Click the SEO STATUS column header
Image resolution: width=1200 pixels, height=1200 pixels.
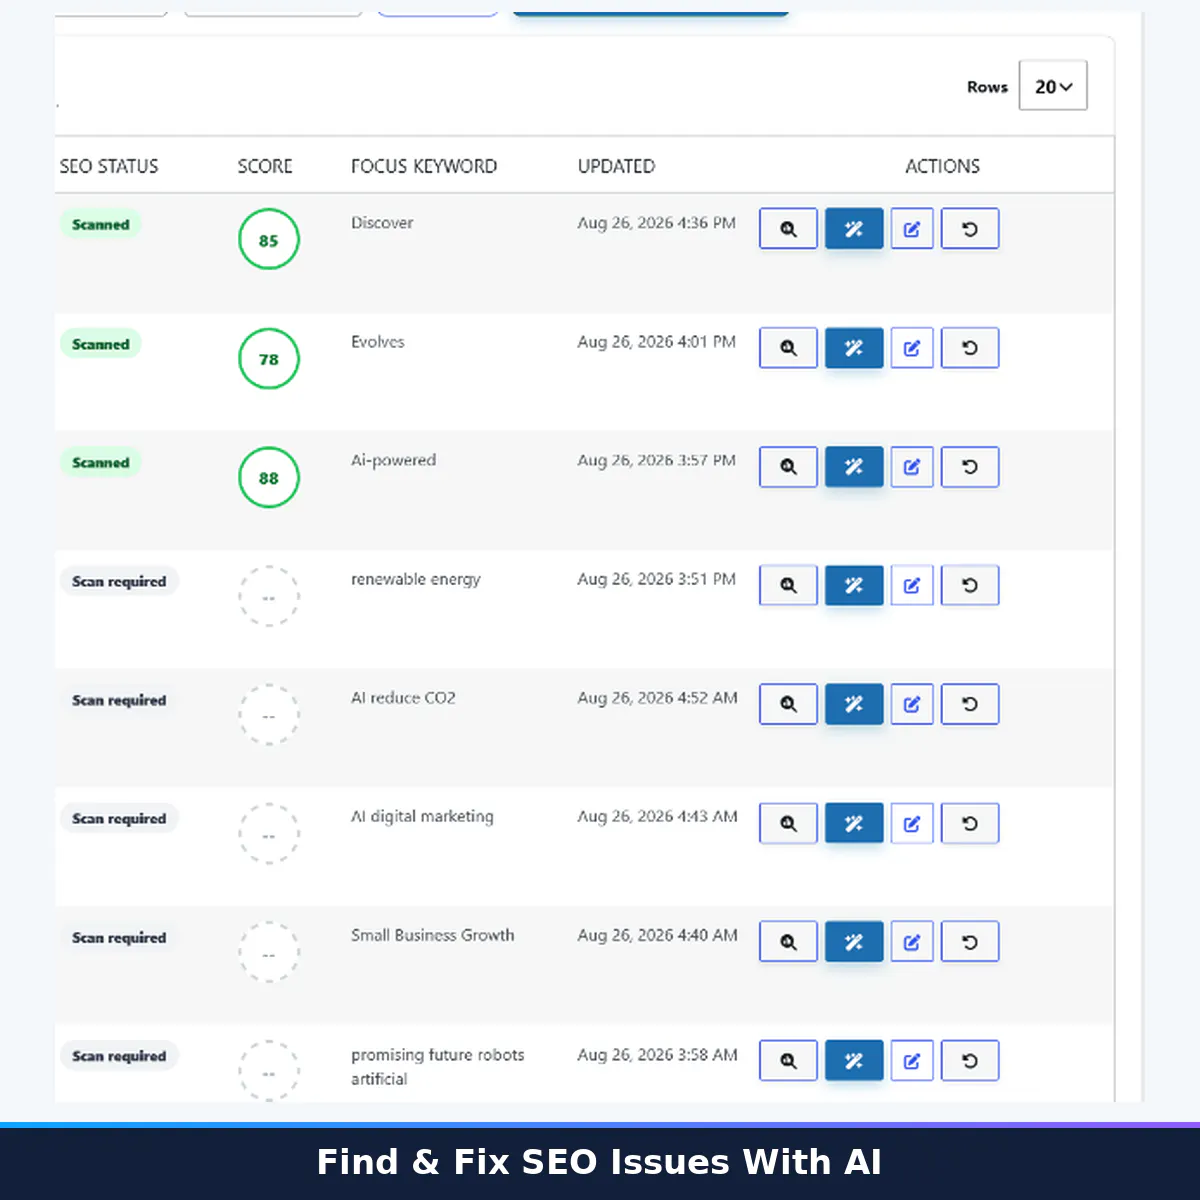(109, 166)
